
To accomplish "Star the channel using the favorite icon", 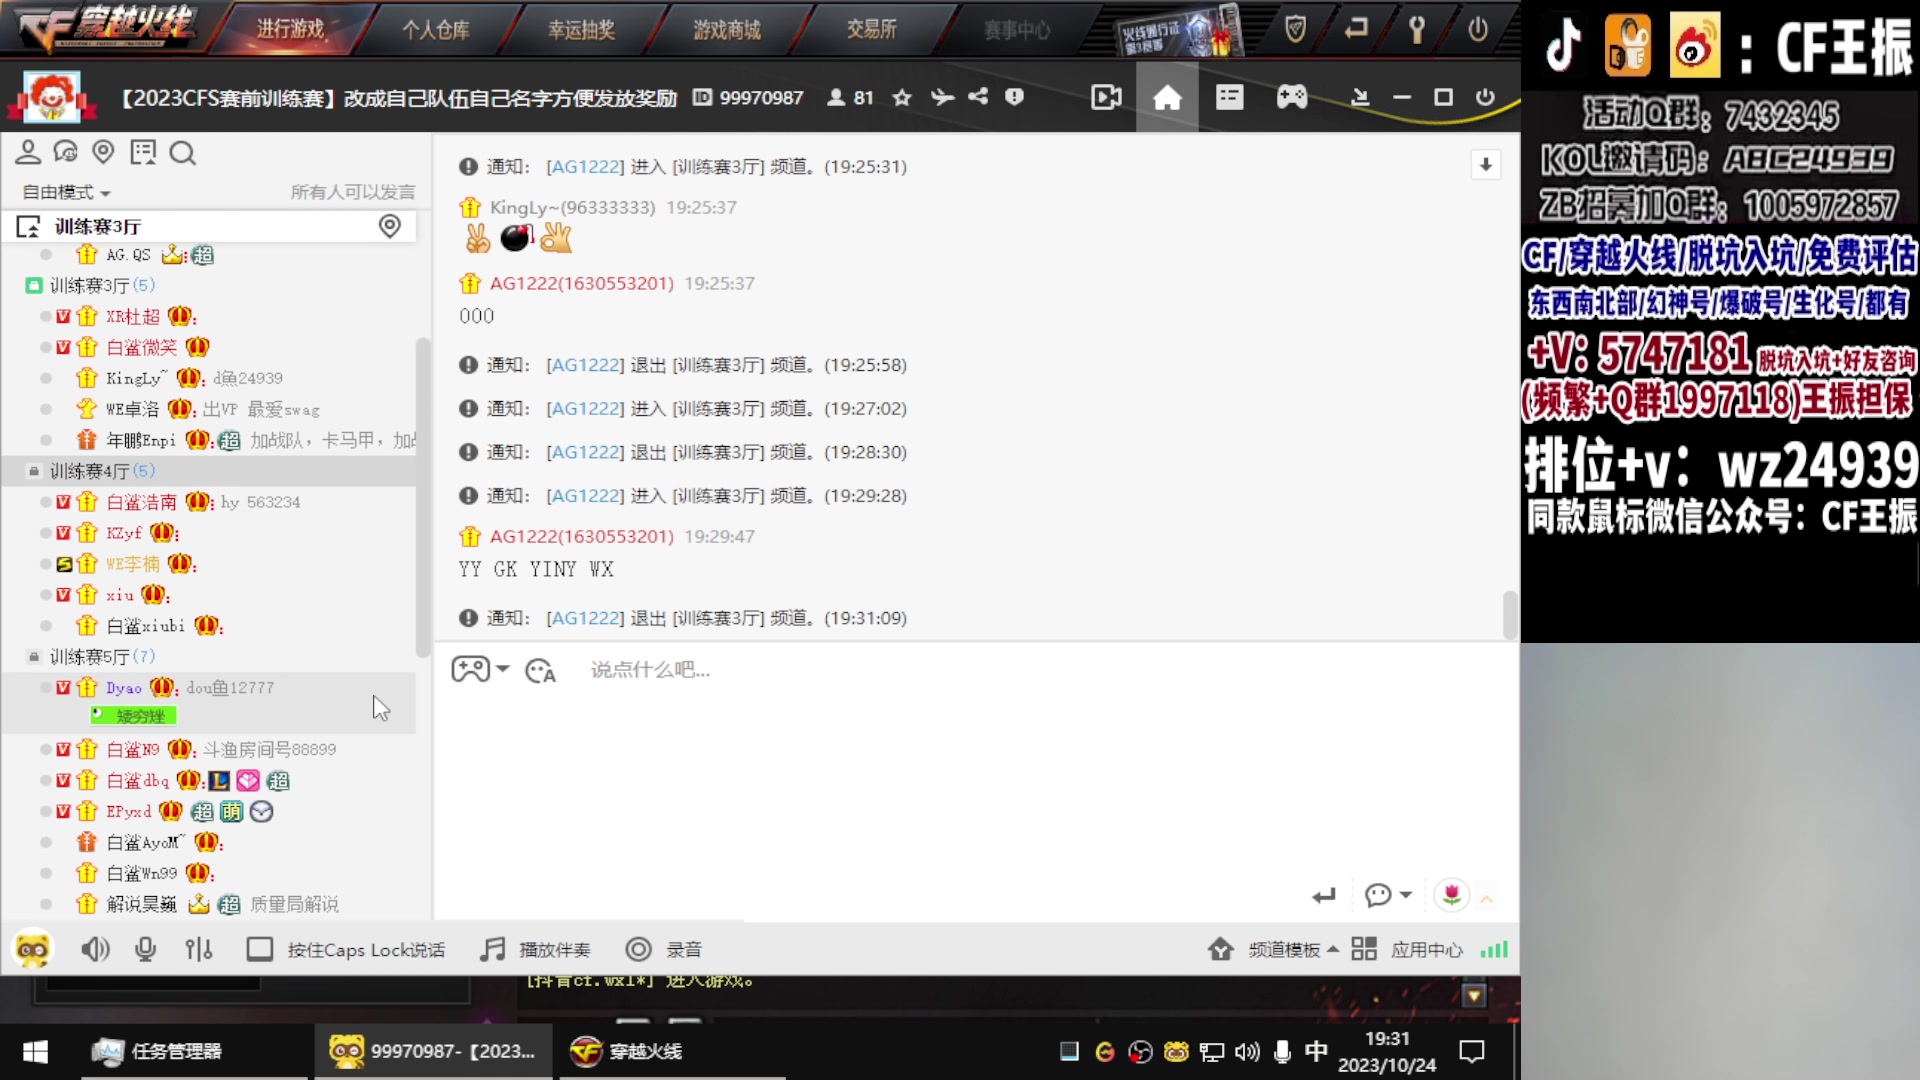I will tap(901, 97).
